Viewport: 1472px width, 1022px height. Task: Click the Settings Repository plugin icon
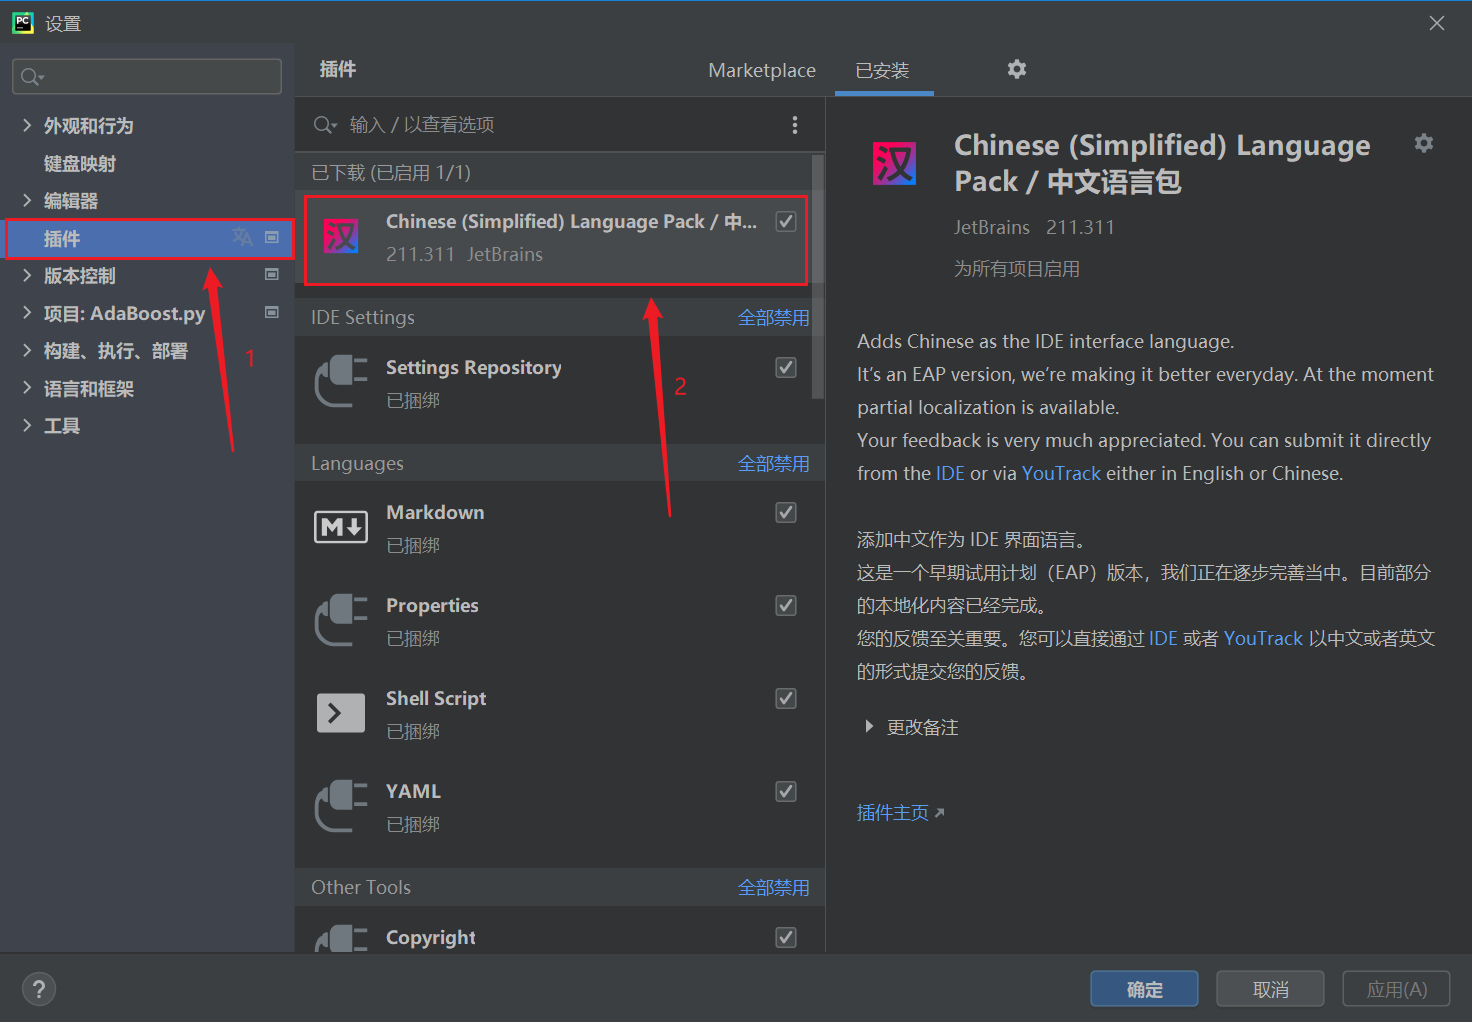point(341,382)
